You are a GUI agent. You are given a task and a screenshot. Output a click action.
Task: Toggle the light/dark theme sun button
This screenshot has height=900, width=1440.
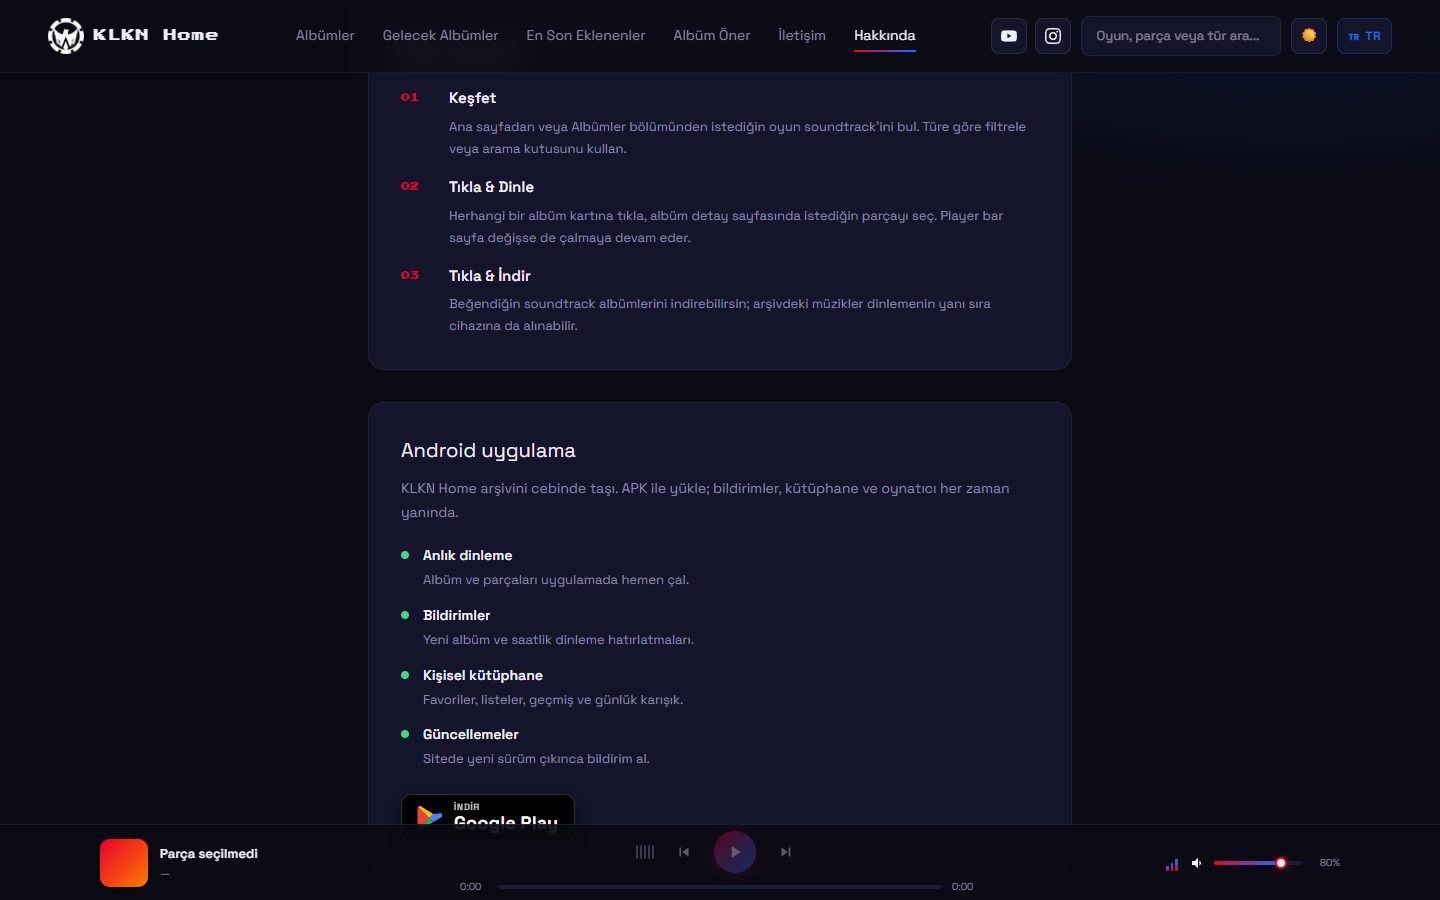pyautogui.click(x=1309, y=36)
